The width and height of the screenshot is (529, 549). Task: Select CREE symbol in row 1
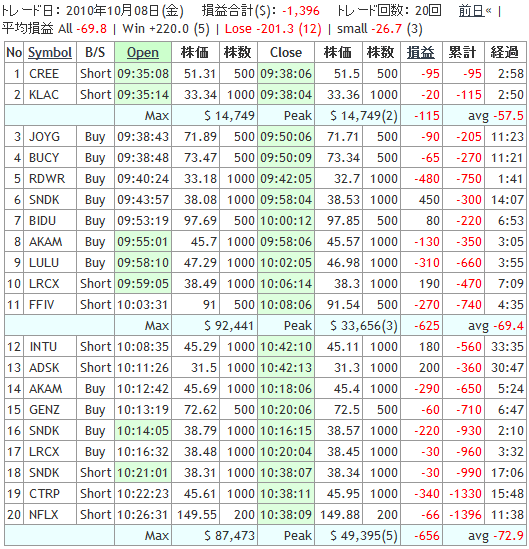44,74
